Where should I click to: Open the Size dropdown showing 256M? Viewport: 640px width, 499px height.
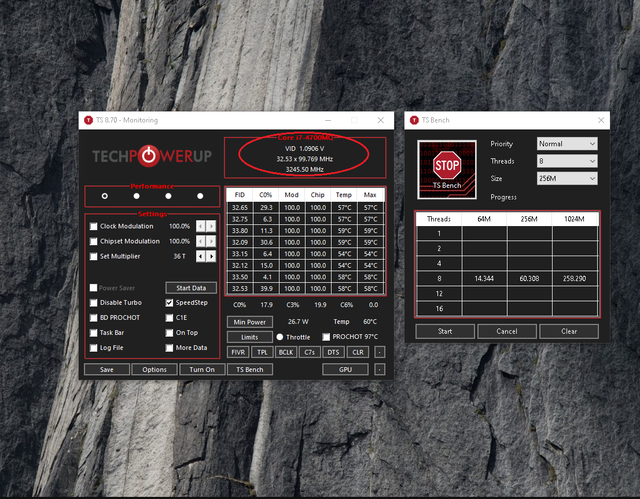click(x=567, y=178)
